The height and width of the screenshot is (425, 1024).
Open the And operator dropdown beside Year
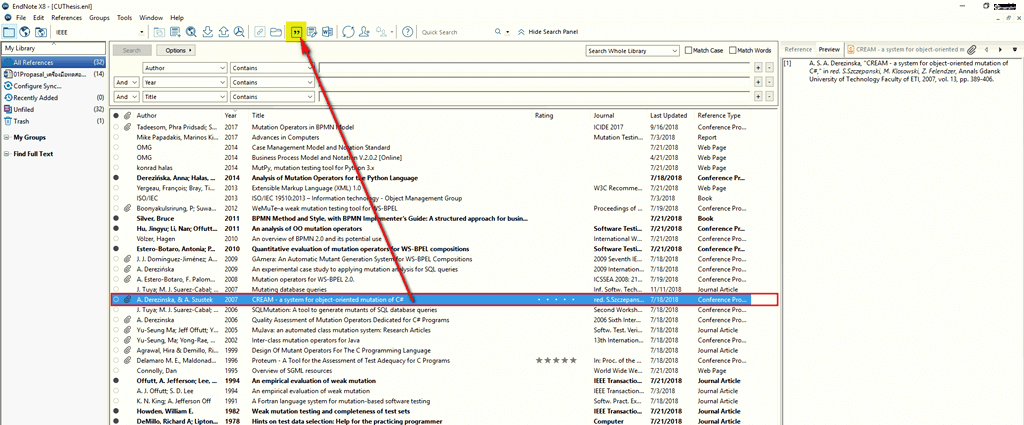point(127,82)
